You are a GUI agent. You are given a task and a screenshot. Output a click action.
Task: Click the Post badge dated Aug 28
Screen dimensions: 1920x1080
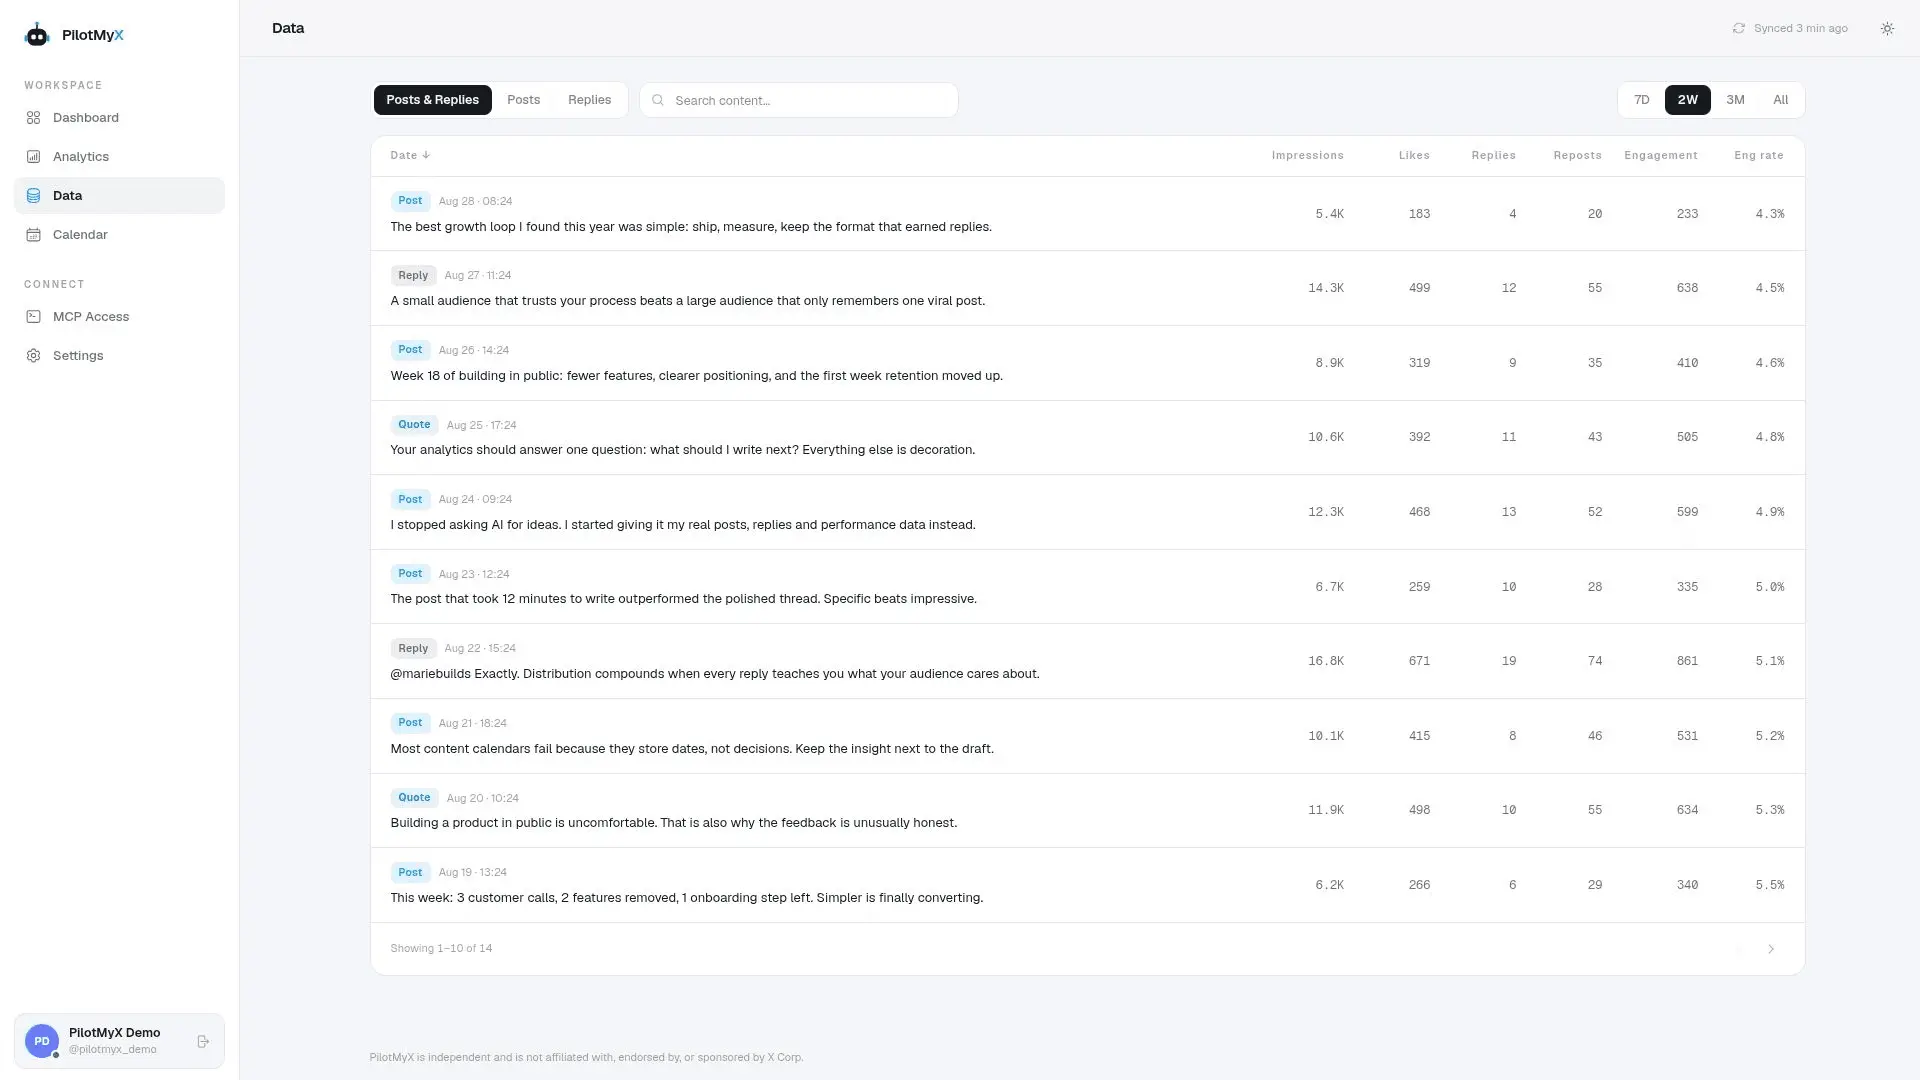point(410,201)
